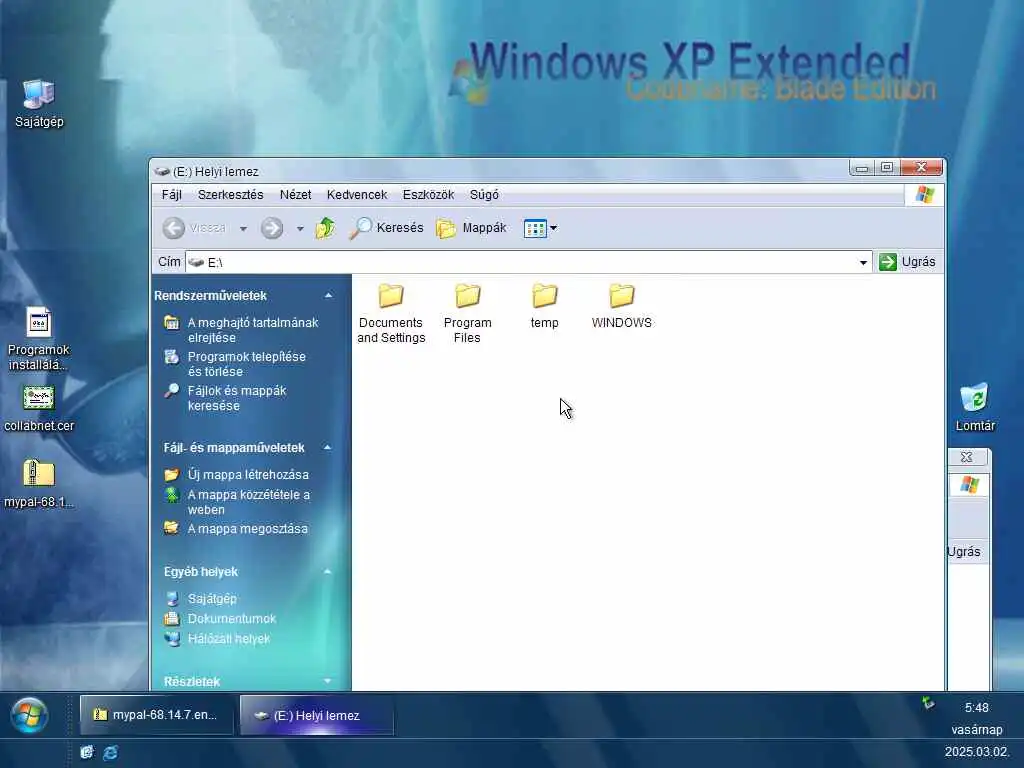Click the Show Desktop quick launch icon
Viewport: 1024px width, 768px height.
(x=87, y=752)
